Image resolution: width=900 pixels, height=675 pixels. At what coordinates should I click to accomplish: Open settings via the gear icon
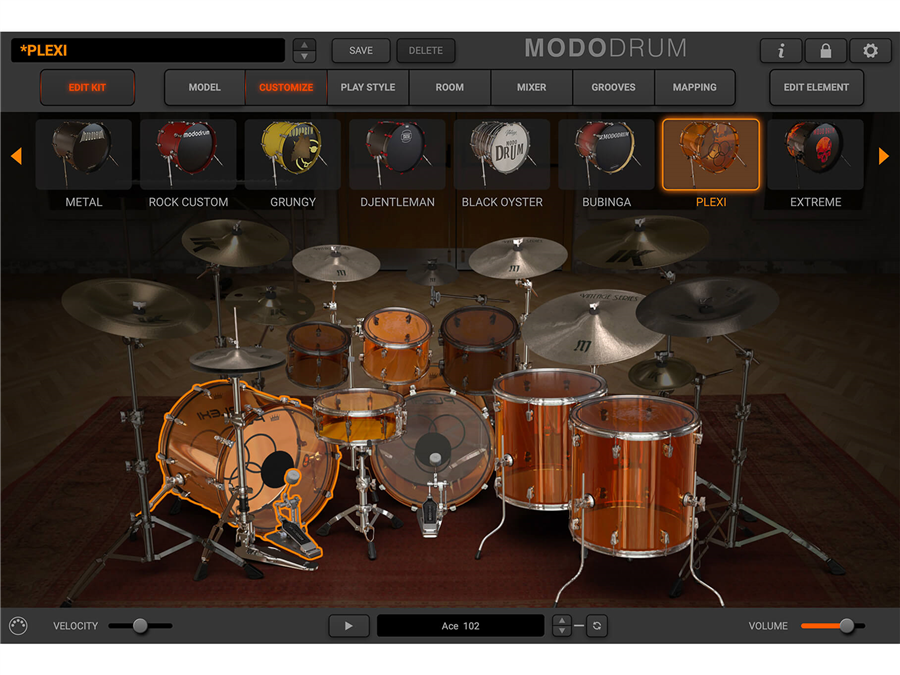click(870, 51)
